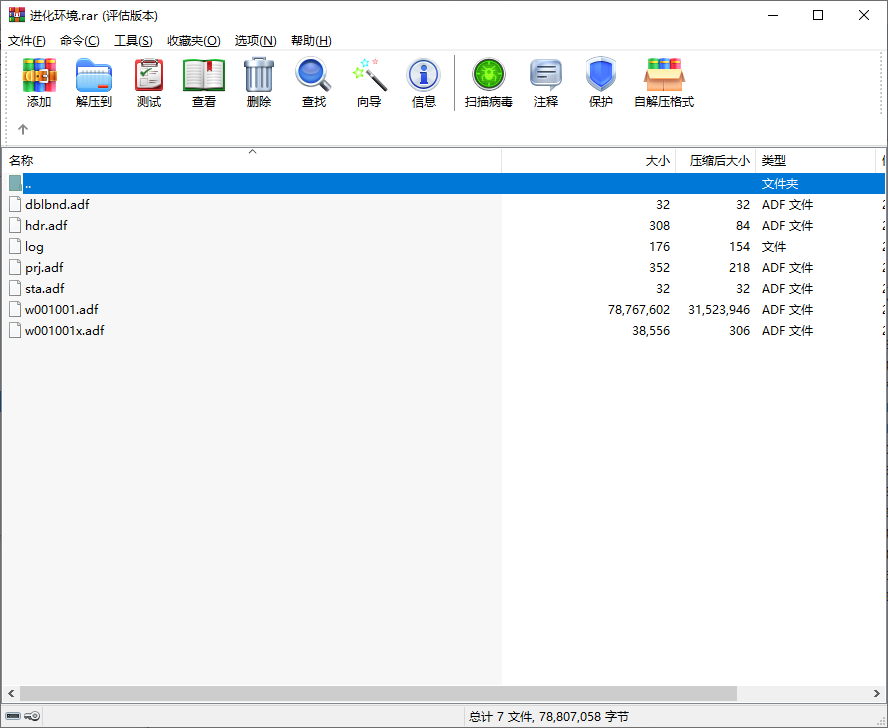The width and height of the screenshot is (888, 728).
Task: Select file icon of w001001.adf
Action: coord(15,309)
